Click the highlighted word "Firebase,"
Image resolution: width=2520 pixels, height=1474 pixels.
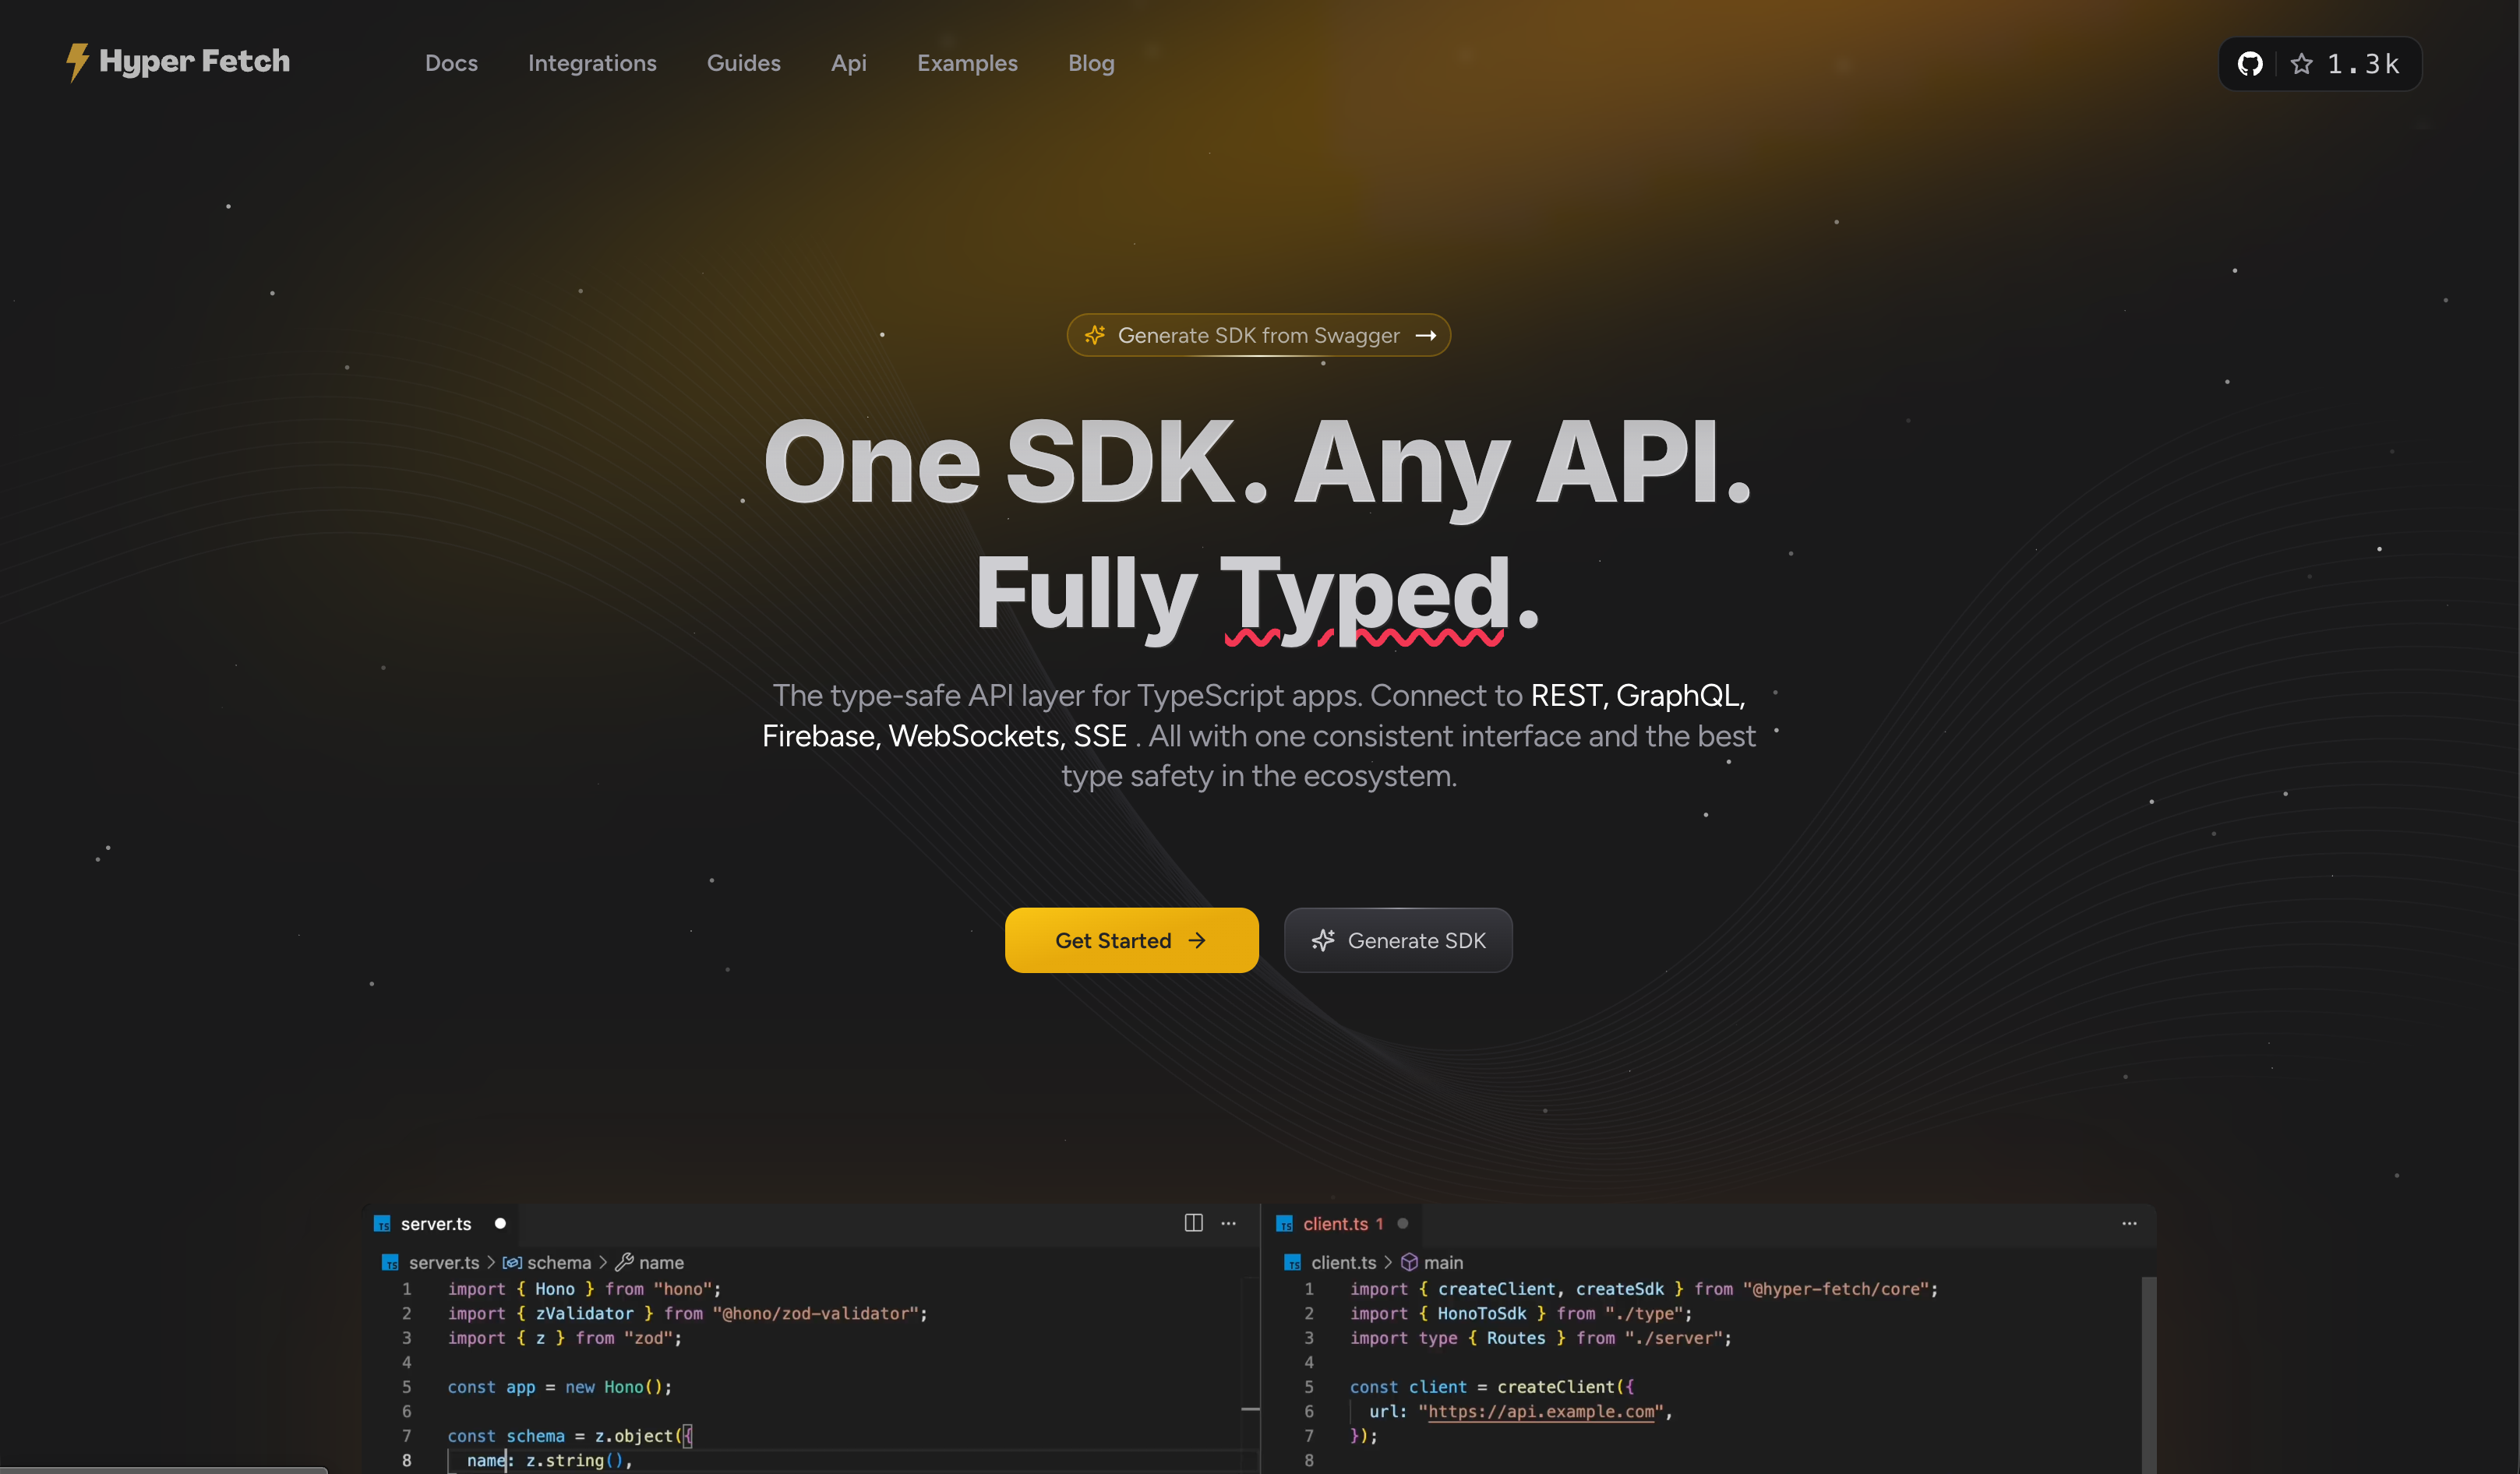[x=821, y=736]
